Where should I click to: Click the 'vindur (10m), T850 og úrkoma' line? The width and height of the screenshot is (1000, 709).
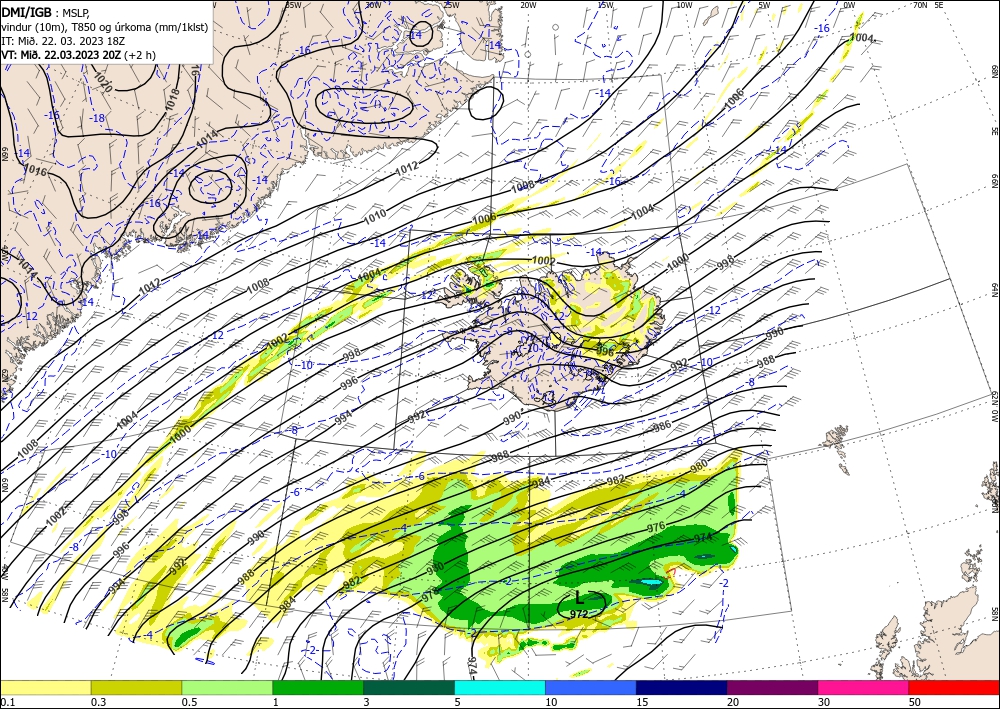coord(105,27)
